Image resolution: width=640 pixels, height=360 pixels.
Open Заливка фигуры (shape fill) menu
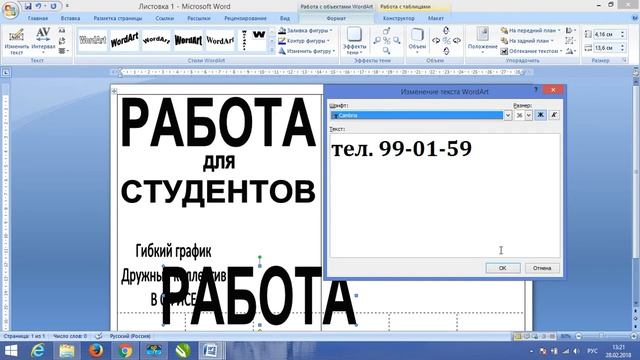pyautogui.click(x=305, y=31)
